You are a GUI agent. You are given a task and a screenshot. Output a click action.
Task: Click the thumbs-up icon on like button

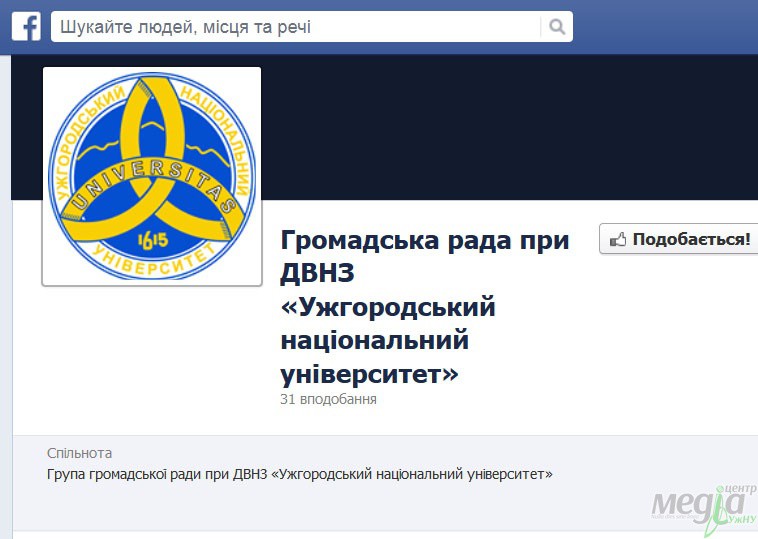618,239
